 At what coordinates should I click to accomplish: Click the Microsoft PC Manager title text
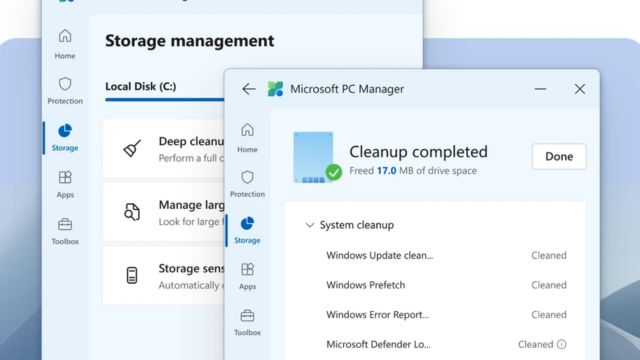pyautogui.click(x=347, y=89)
